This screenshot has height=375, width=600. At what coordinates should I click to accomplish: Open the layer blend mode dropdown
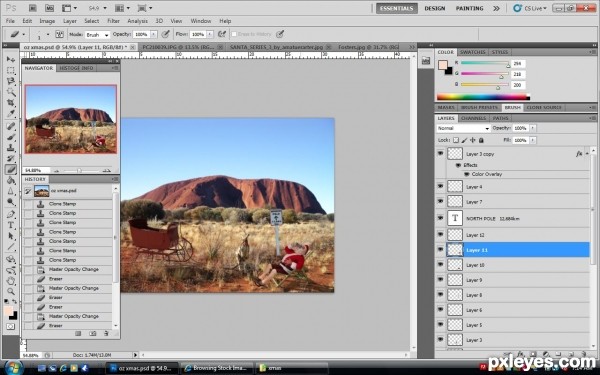(x=463, y=128)
